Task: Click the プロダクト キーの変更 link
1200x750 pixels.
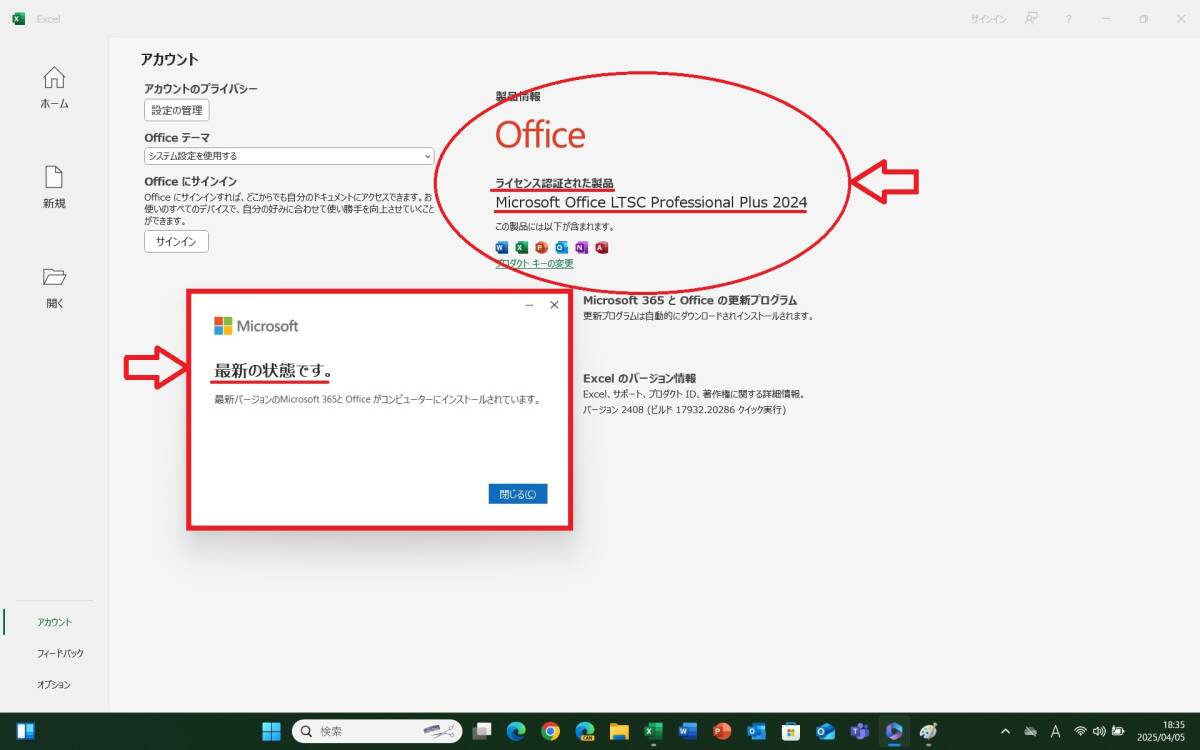Action: pyautogui.click(x=535, y=264)
